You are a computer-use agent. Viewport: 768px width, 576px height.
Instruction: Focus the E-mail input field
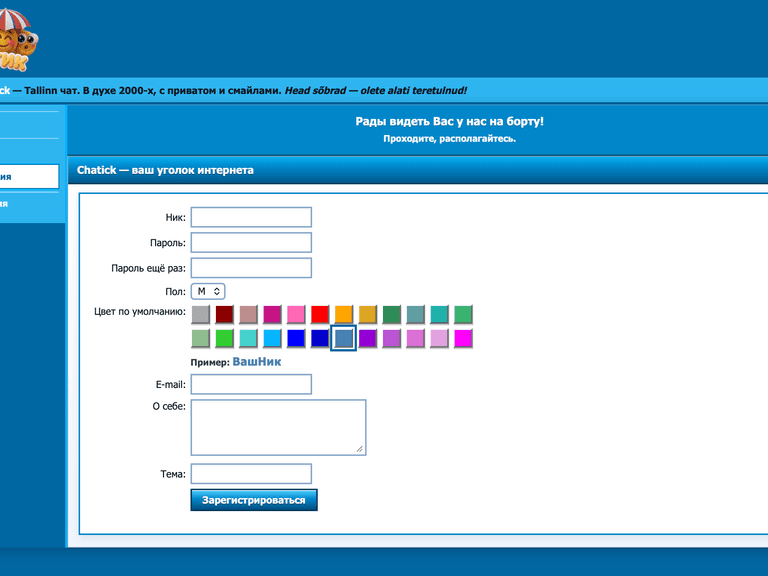coord(251,384)
